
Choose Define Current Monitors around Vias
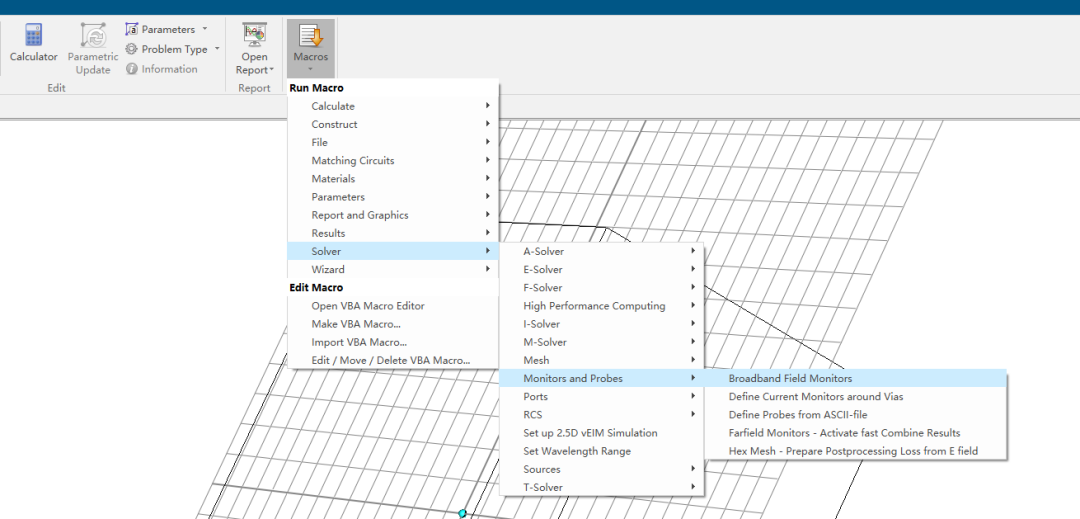(815, 396)
